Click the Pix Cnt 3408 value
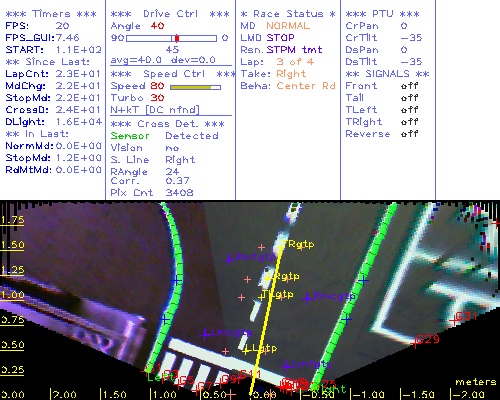 (179, 193)
